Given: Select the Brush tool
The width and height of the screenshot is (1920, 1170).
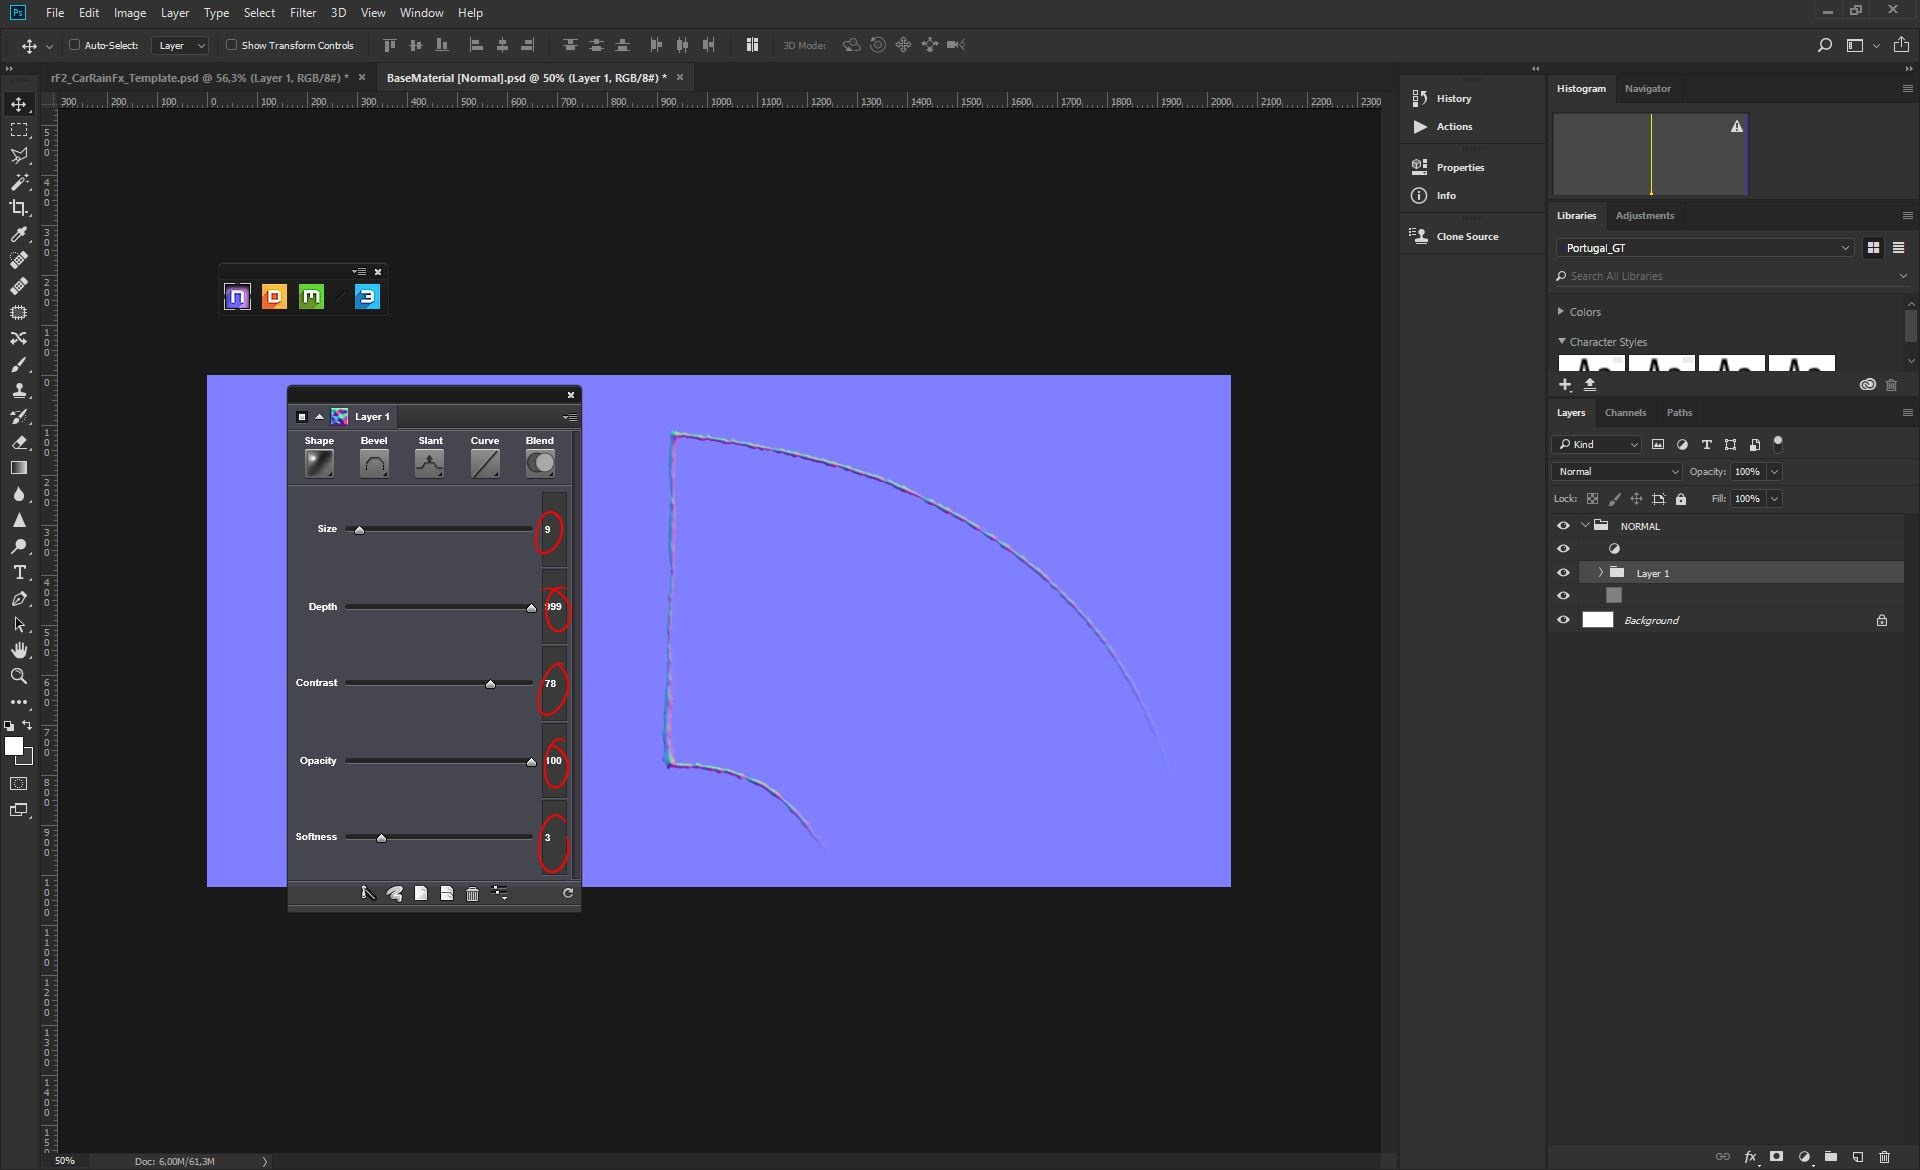Looking at the screenshot, I should coord(19,364).
